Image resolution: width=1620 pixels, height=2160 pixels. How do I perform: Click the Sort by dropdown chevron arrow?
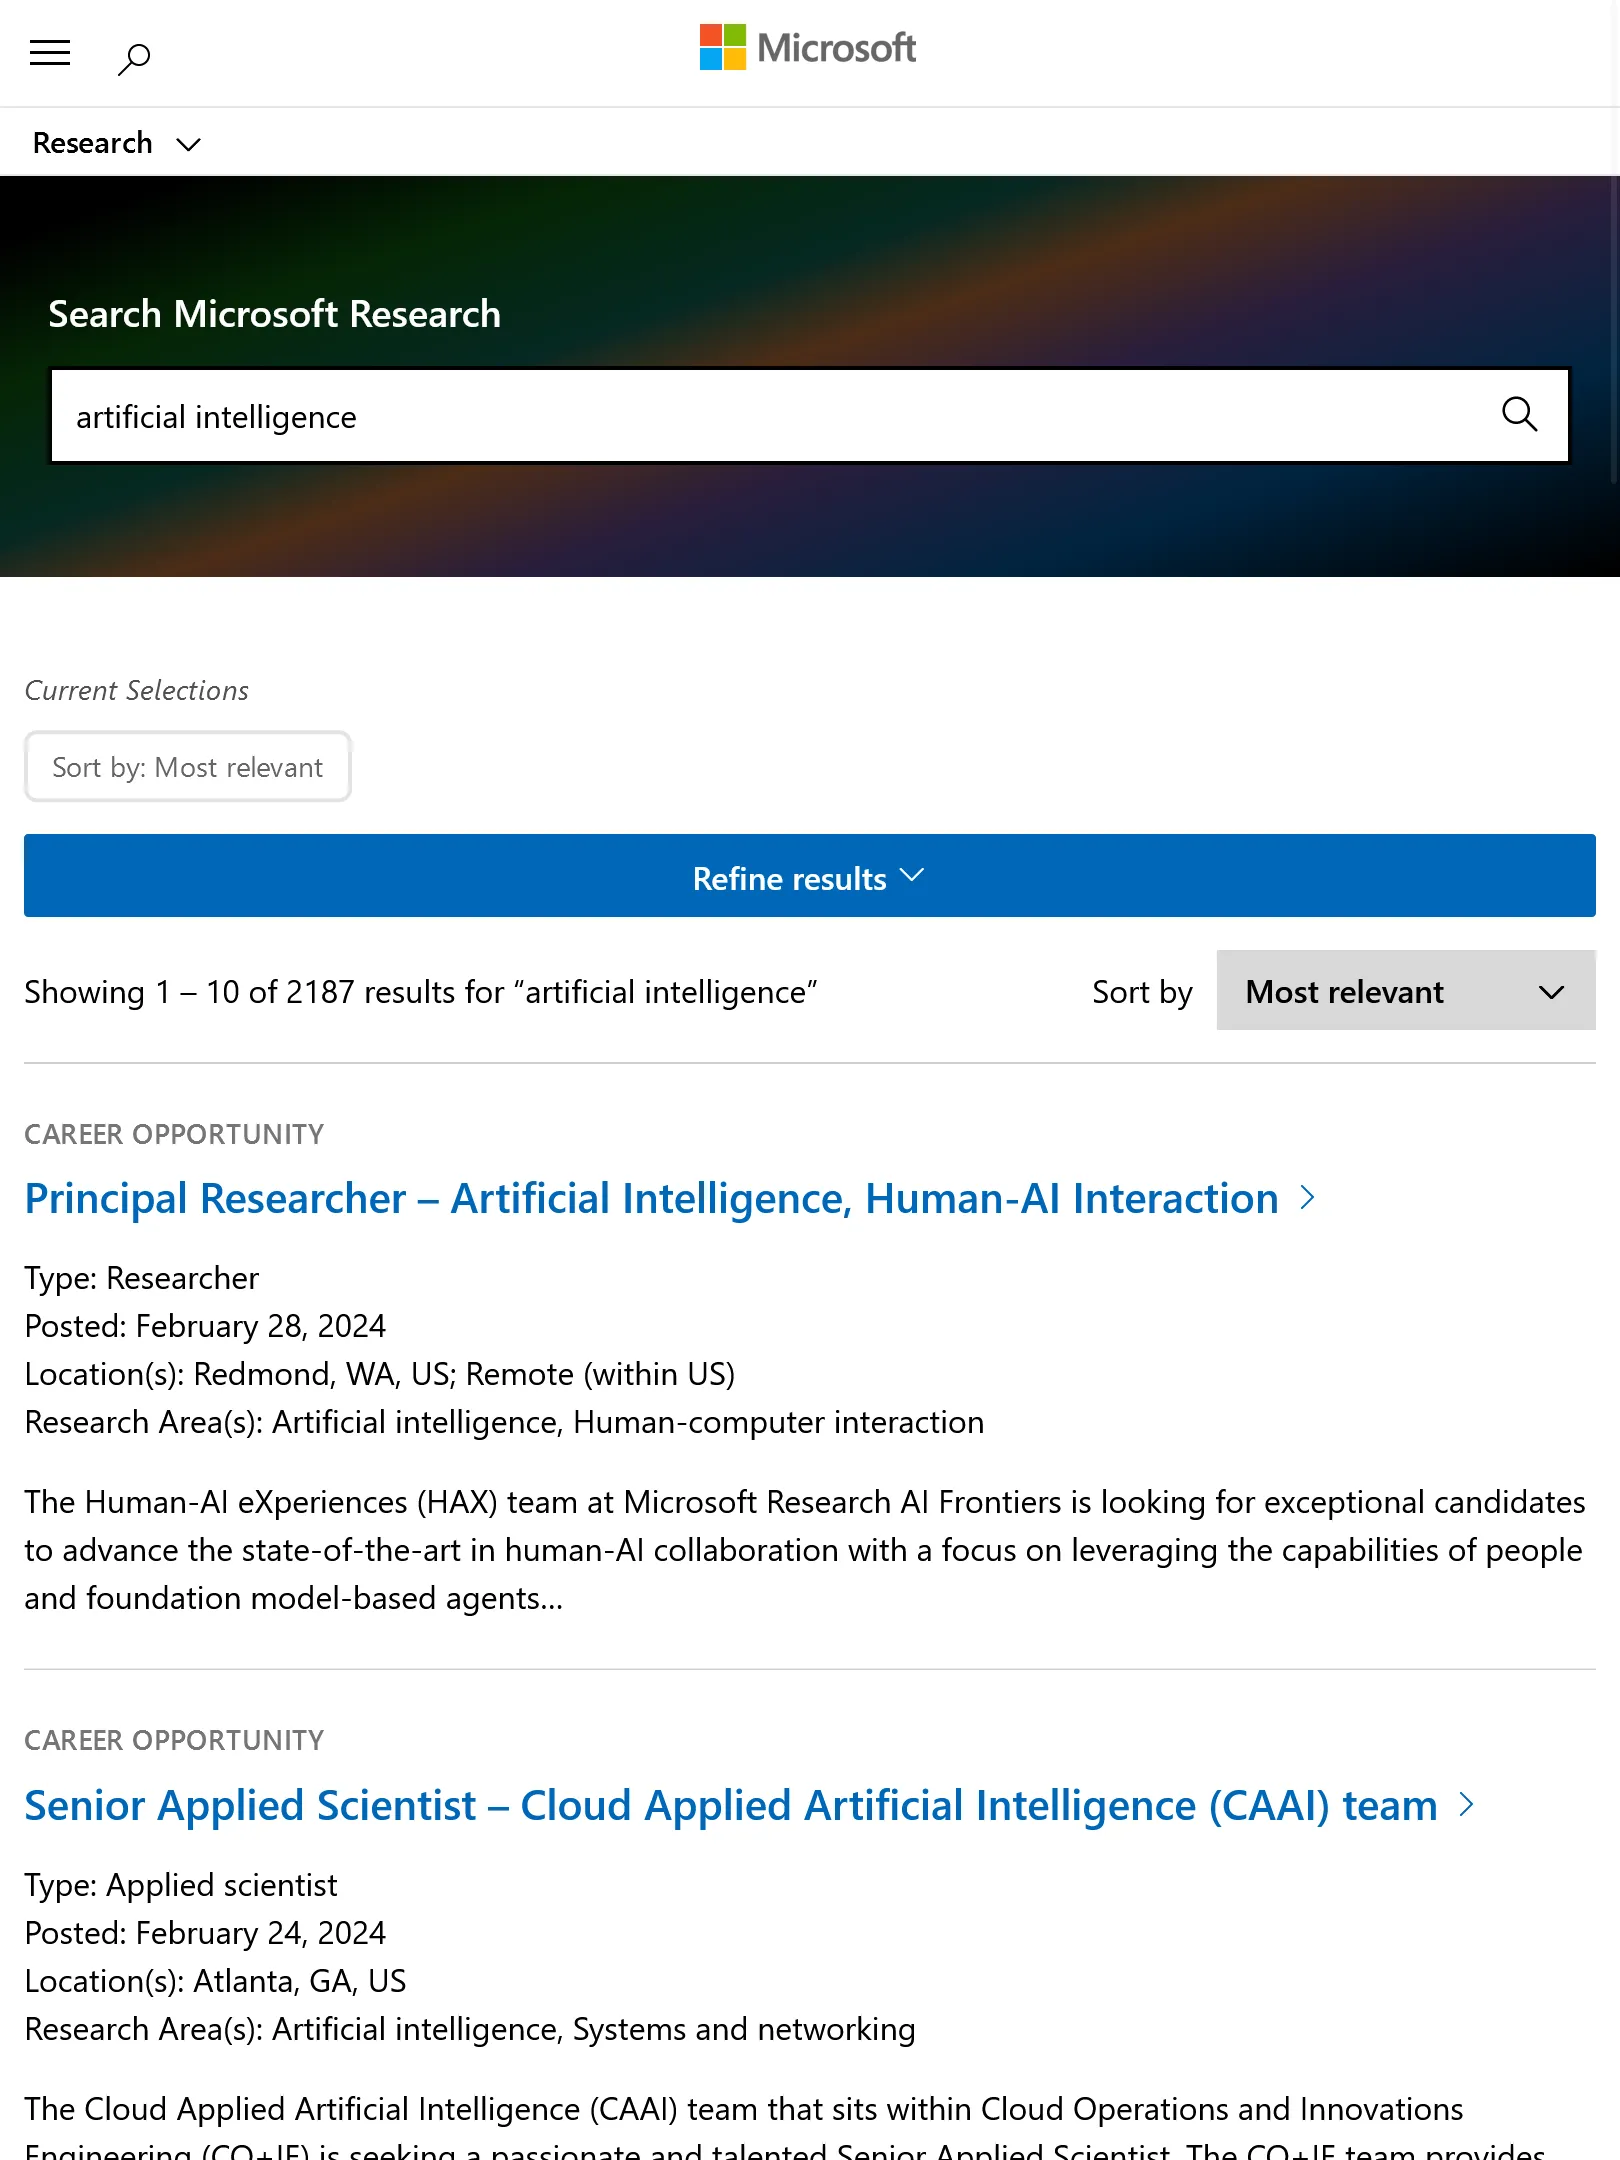[x=1551, y=992]
